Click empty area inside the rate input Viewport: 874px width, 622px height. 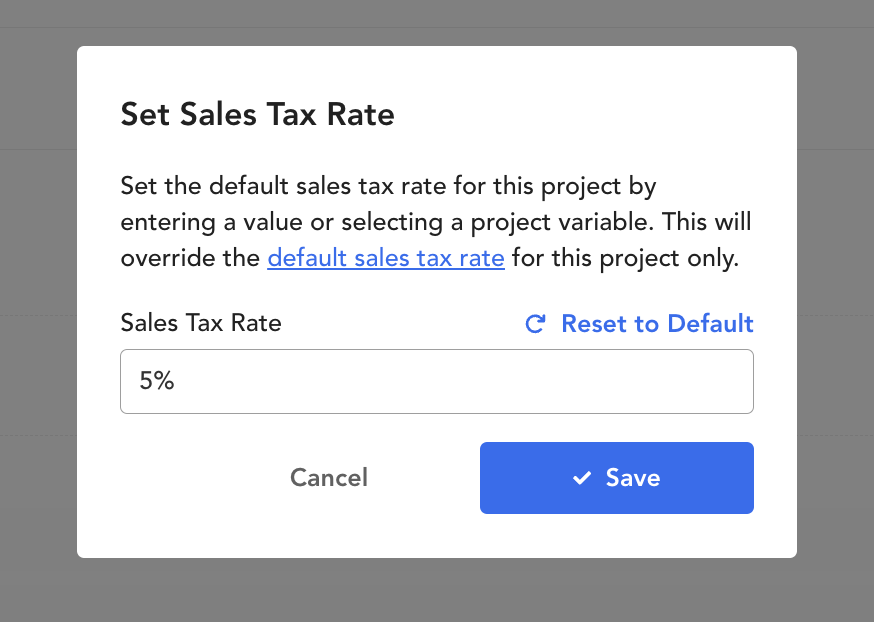[463, 381]
